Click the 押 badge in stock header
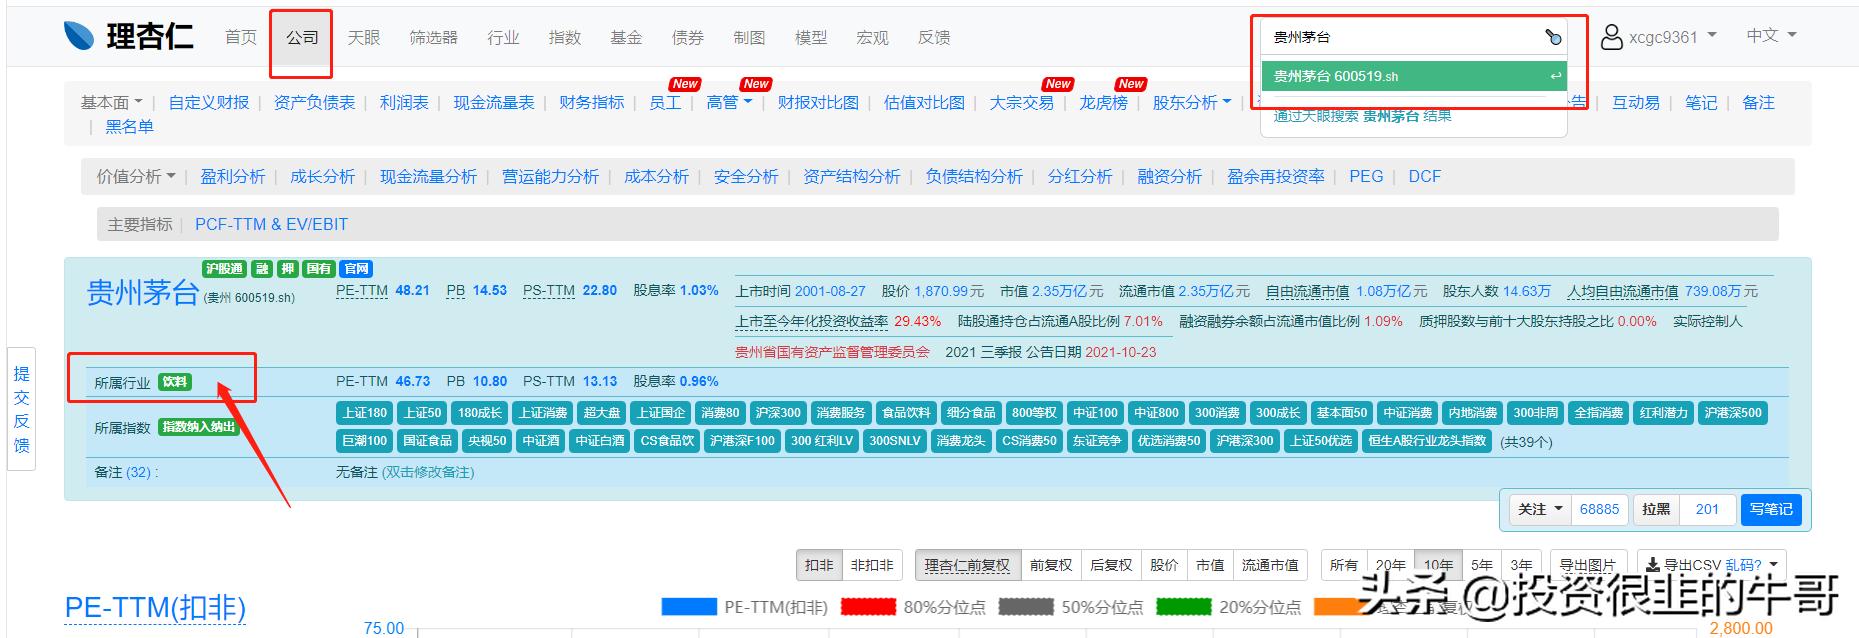 pyautogui.click(x=288, y=269)
